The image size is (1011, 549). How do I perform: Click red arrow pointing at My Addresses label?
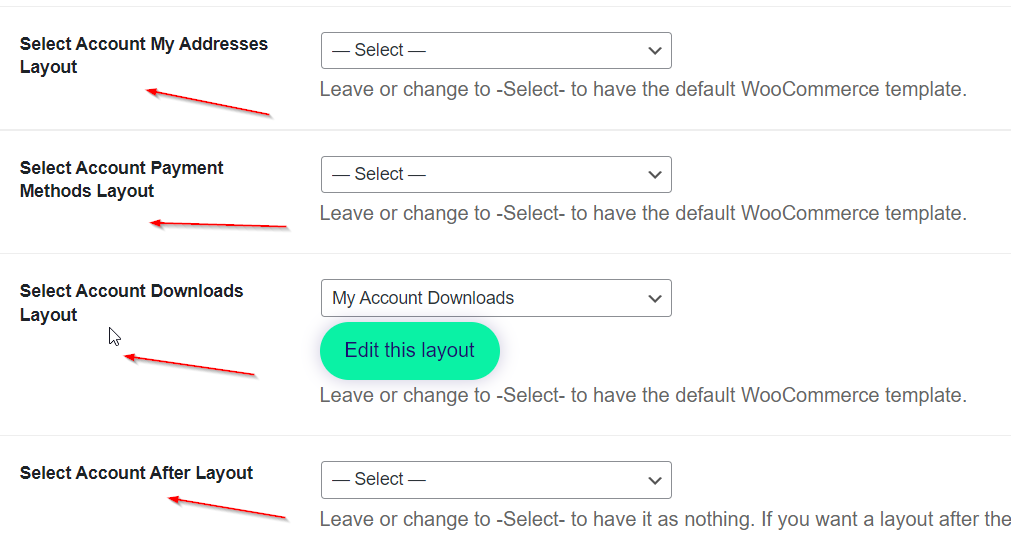pyautogui.click(x=208, y=103)
